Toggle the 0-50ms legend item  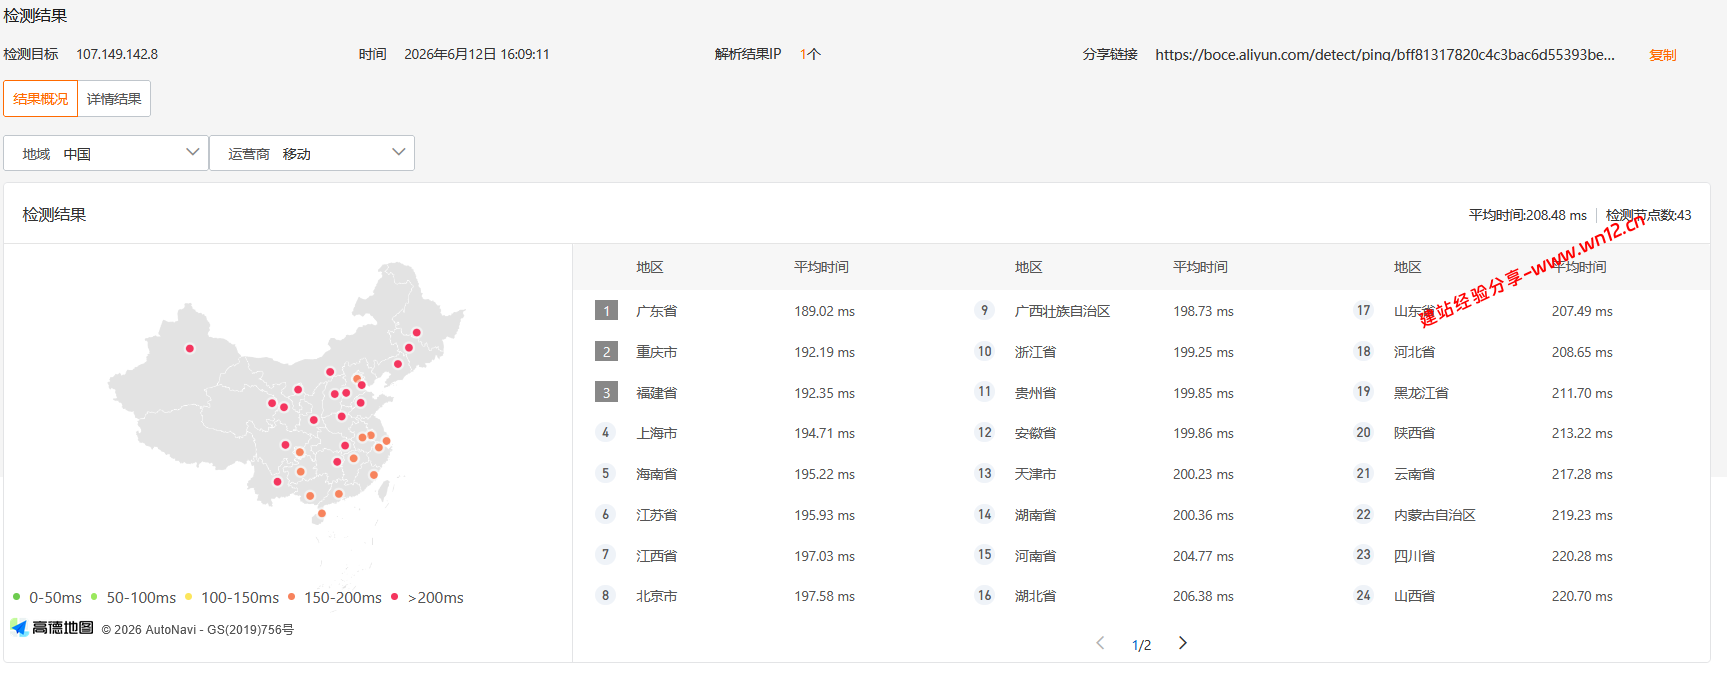47,597
